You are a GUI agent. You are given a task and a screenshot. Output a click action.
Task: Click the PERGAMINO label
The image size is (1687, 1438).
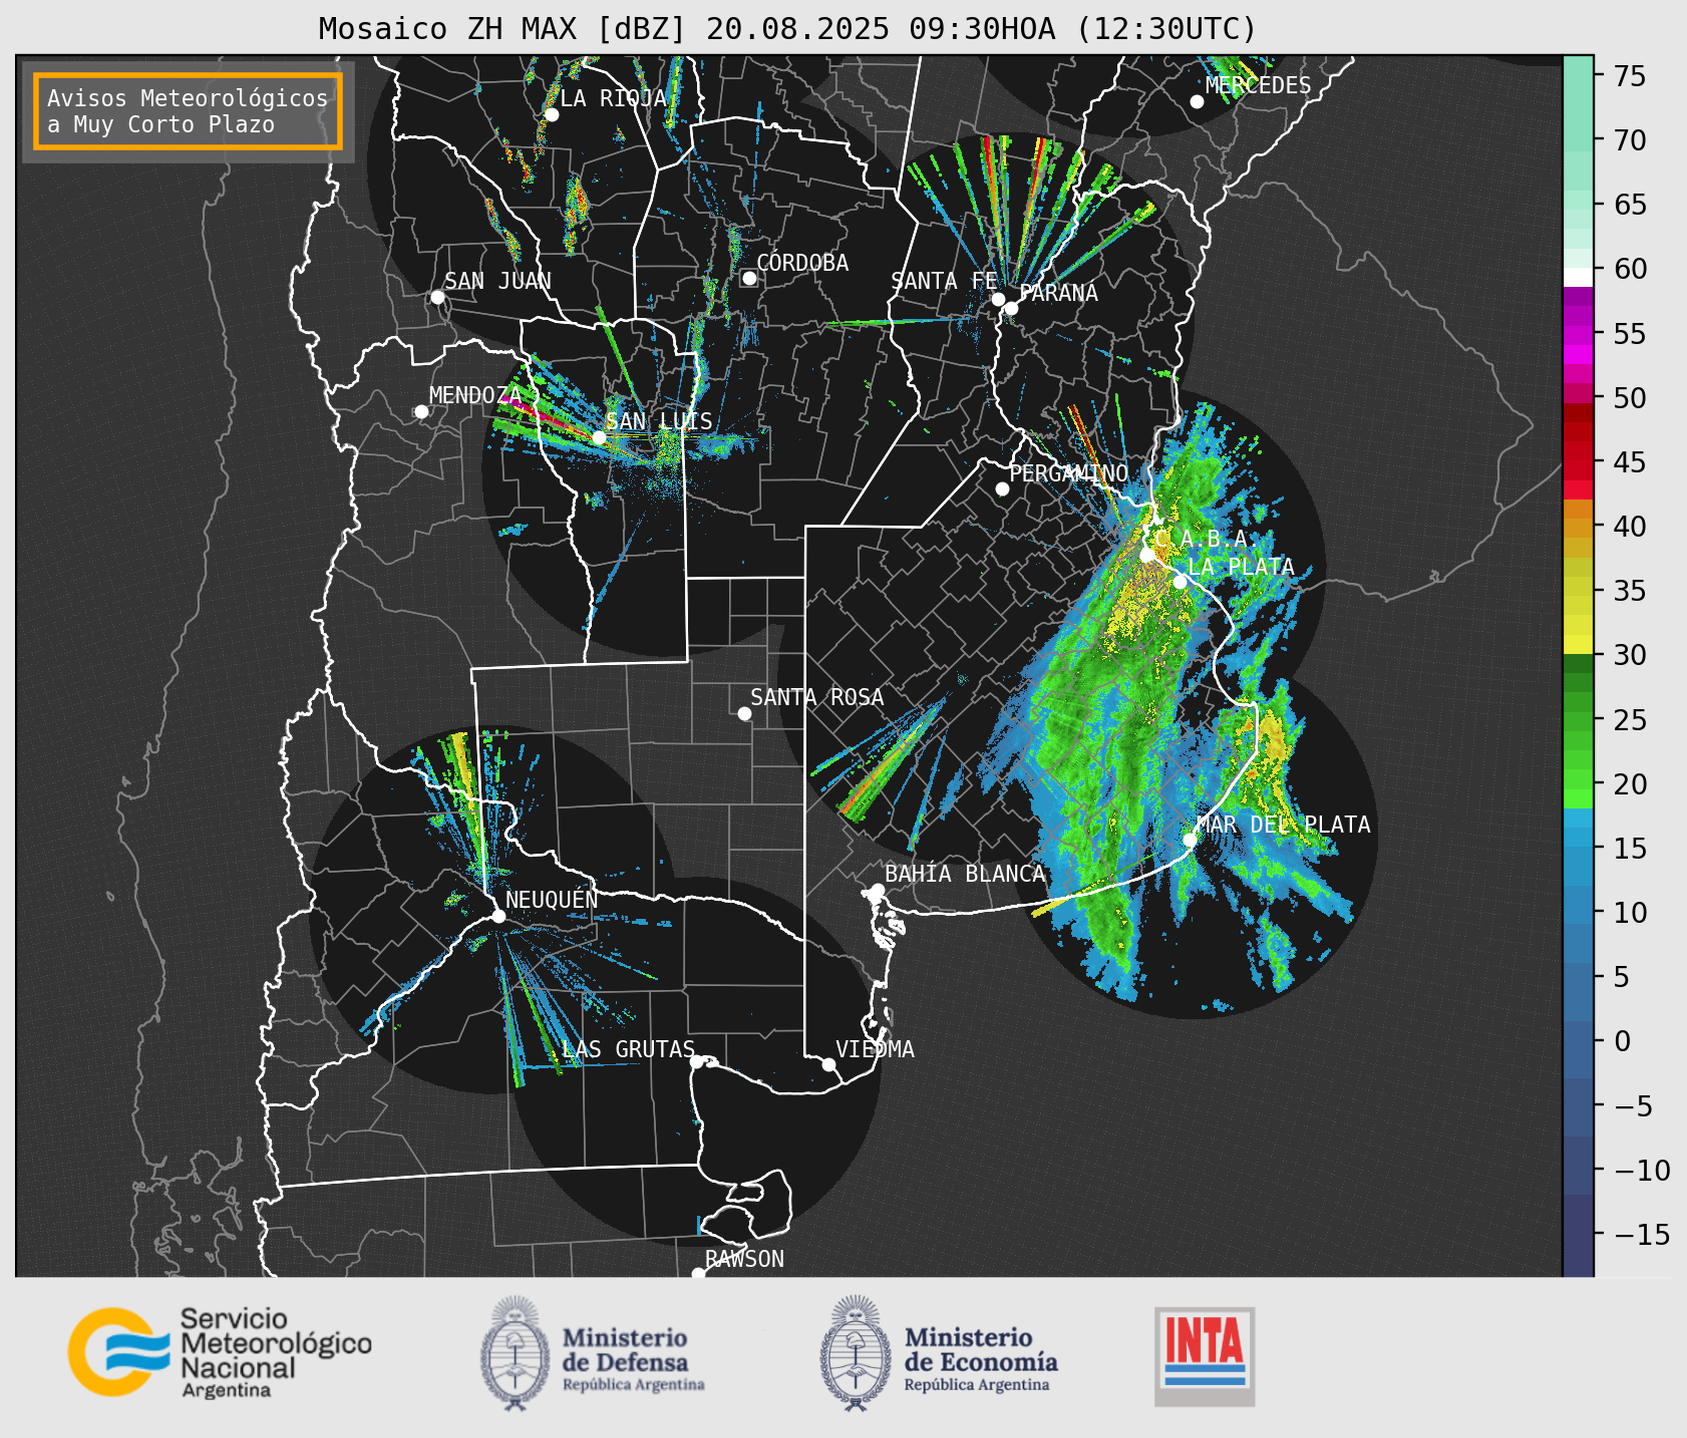(1069, 473)
